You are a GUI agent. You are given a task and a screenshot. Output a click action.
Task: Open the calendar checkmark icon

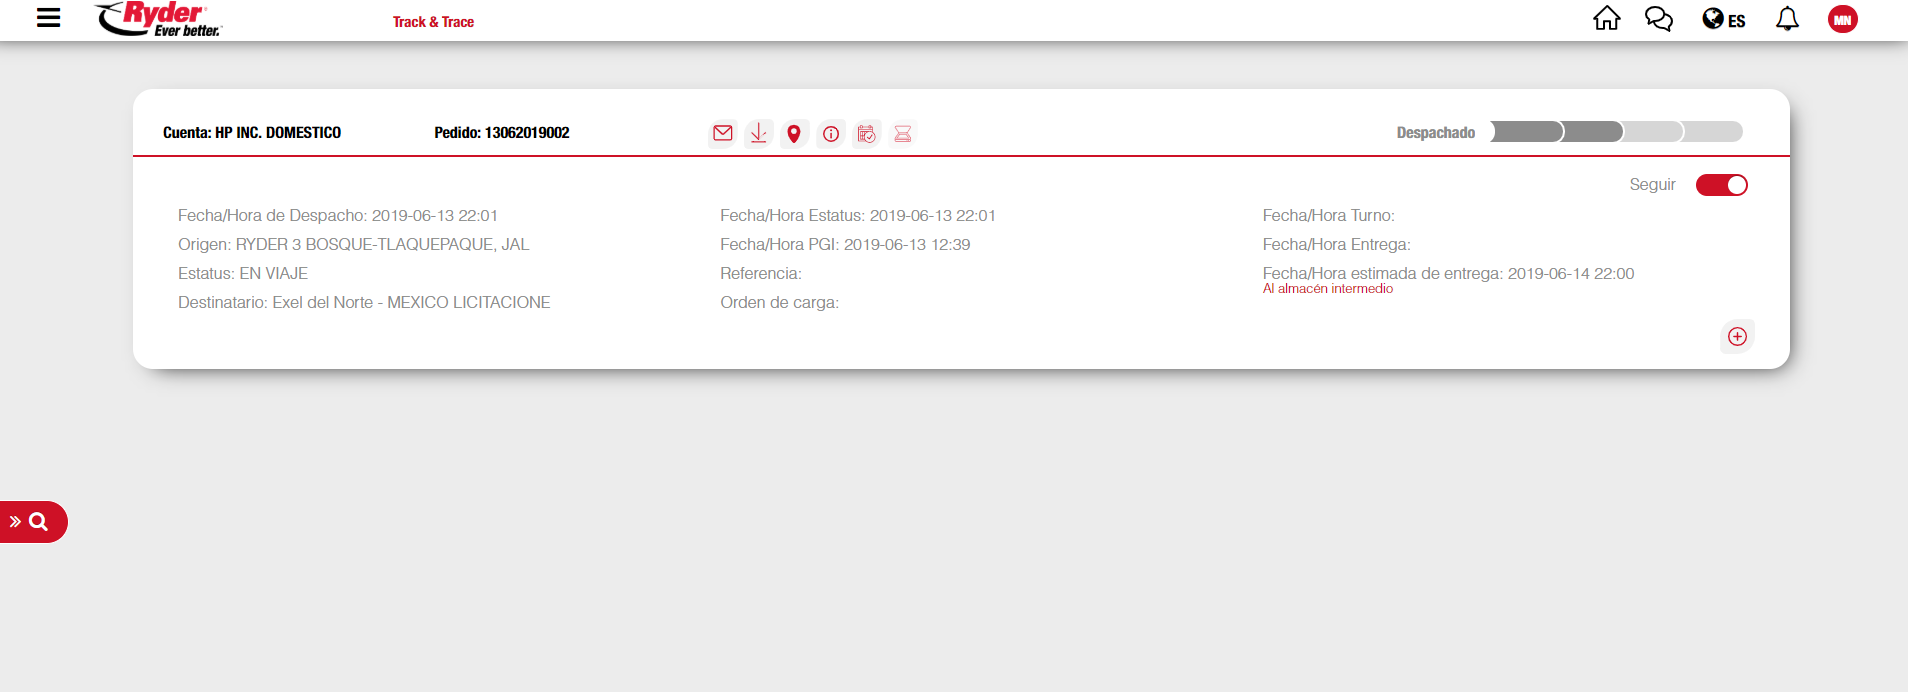tap(867, 133)
